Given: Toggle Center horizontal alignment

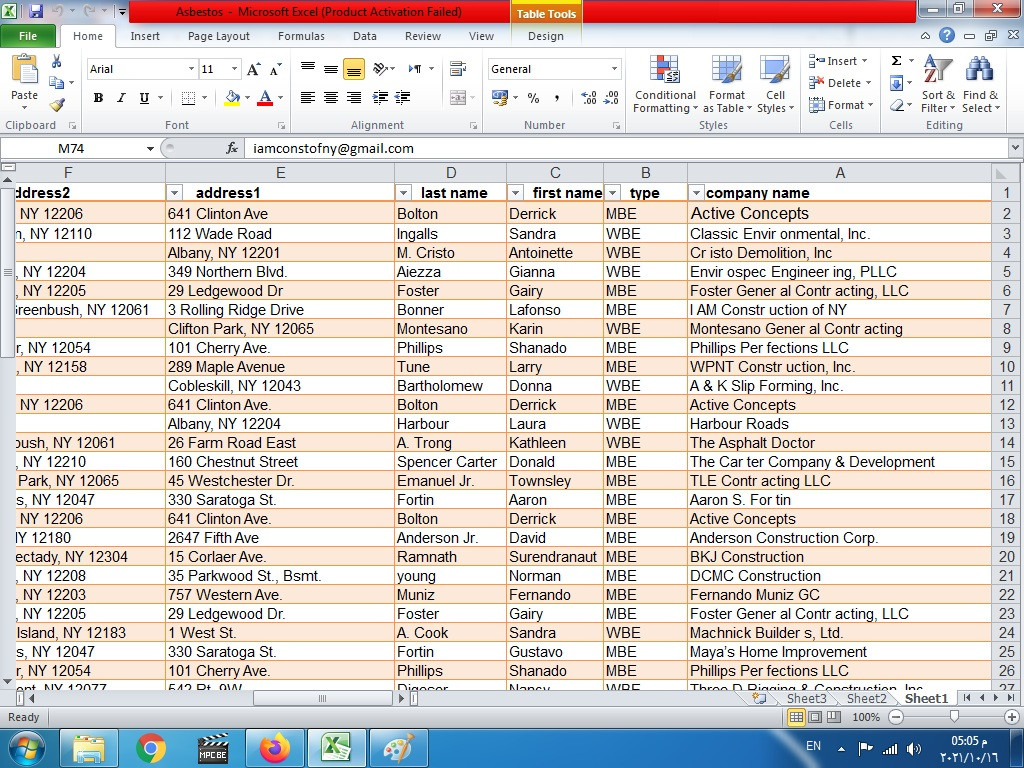Looking at the screenshot, I should coord(331,98).
